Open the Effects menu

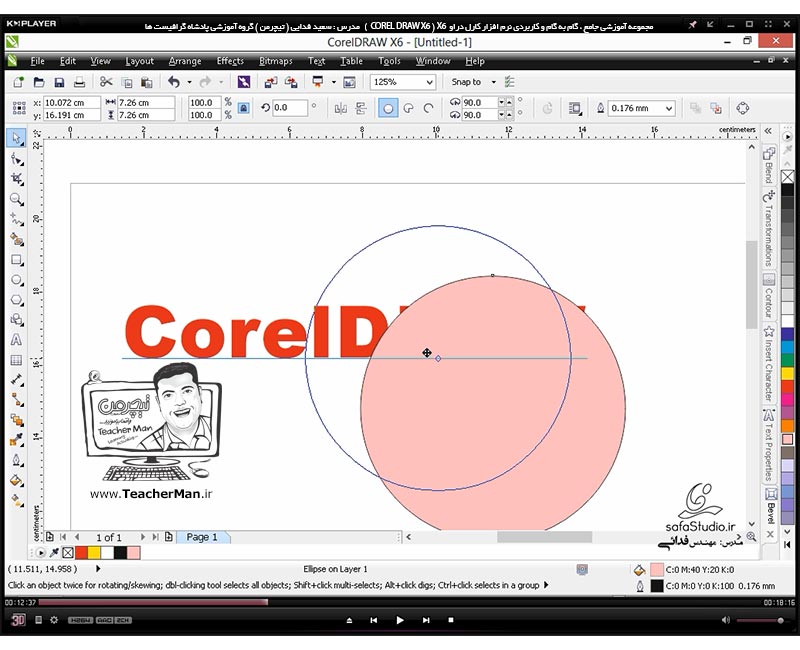(x=230, y=61)
